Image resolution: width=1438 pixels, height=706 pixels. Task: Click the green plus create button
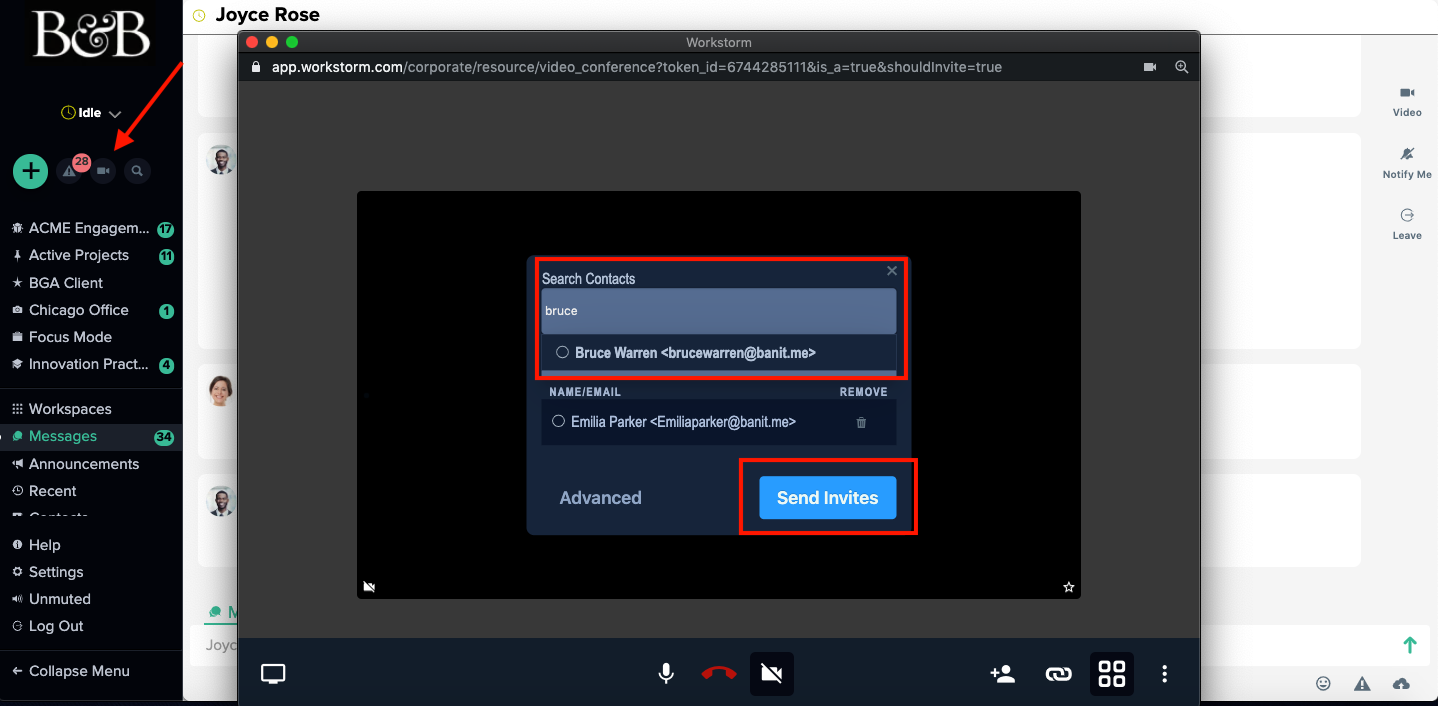(x=31, y=171)
